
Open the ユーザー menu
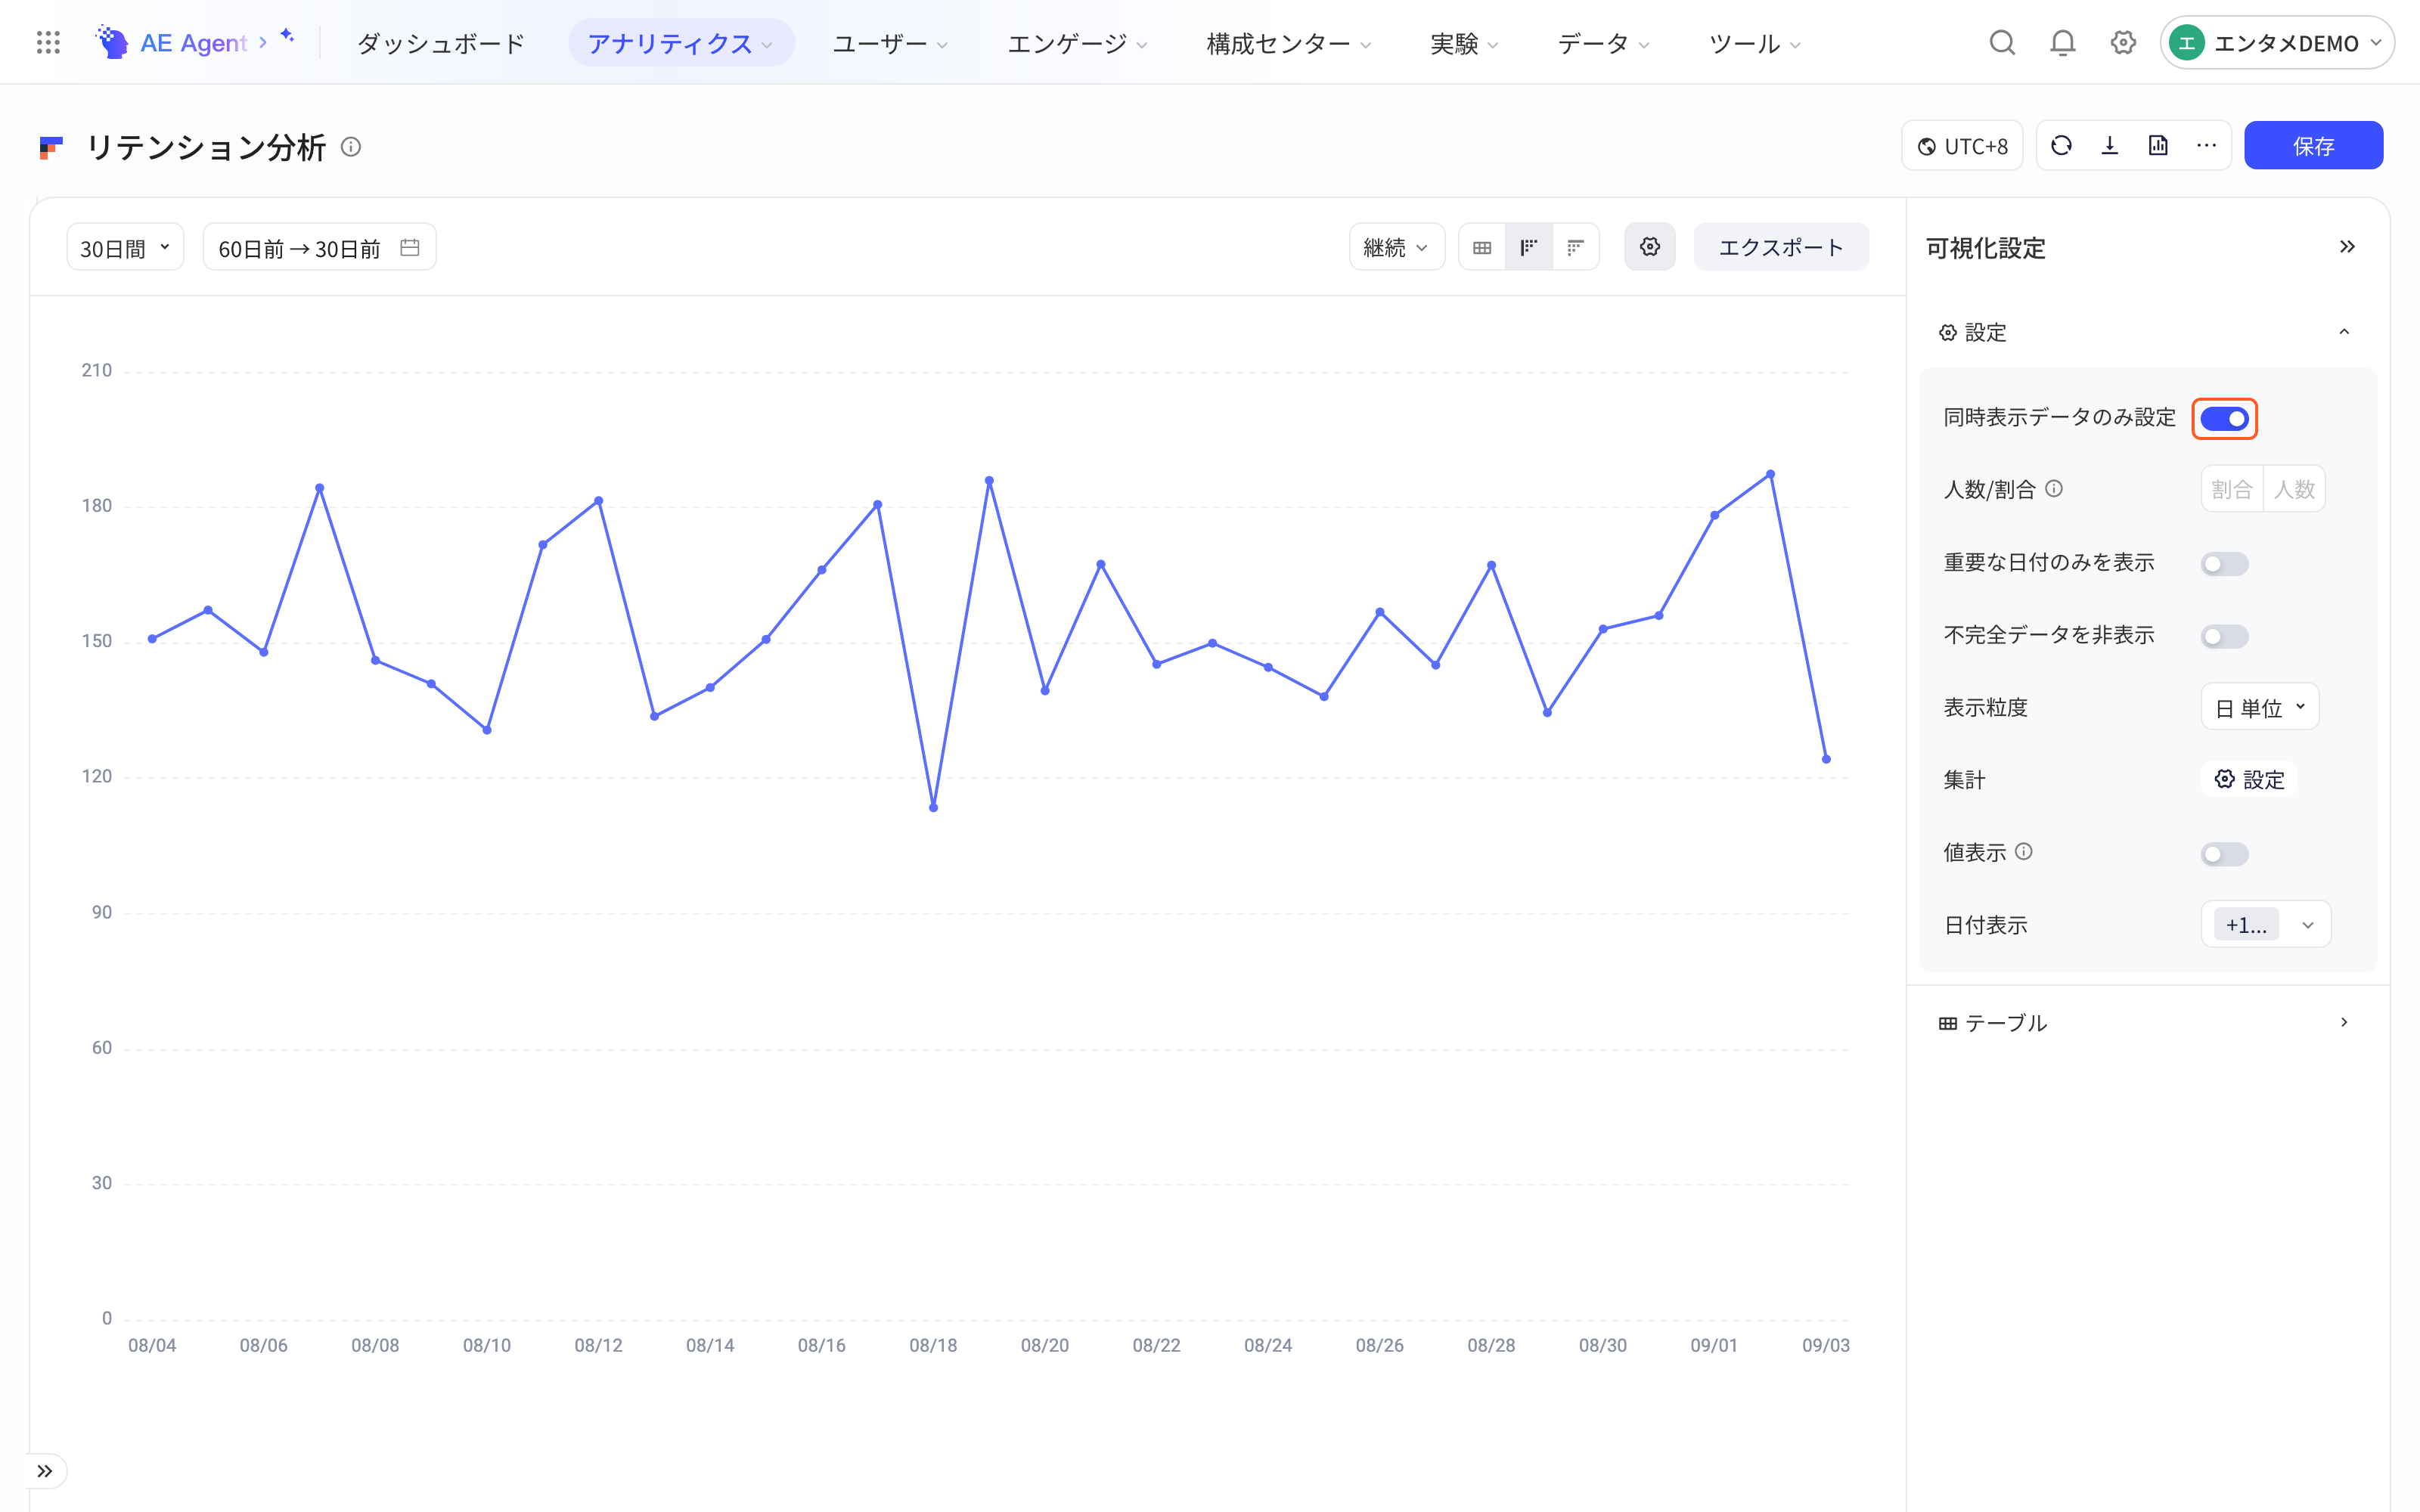tap(890, 43)
